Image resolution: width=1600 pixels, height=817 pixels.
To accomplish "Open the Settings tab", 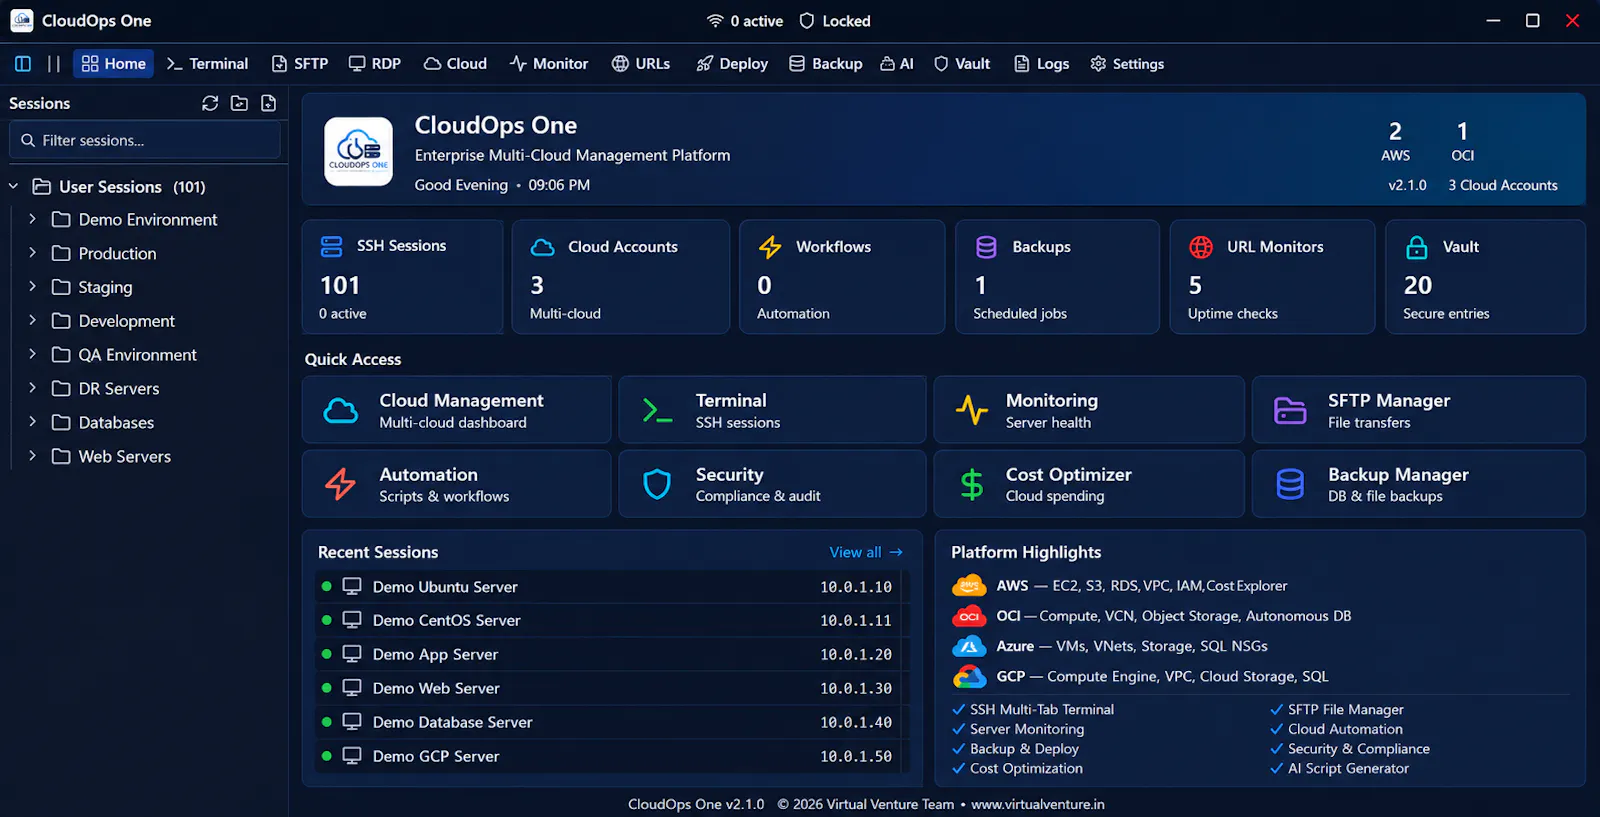I will click(x=1127, y=64).
